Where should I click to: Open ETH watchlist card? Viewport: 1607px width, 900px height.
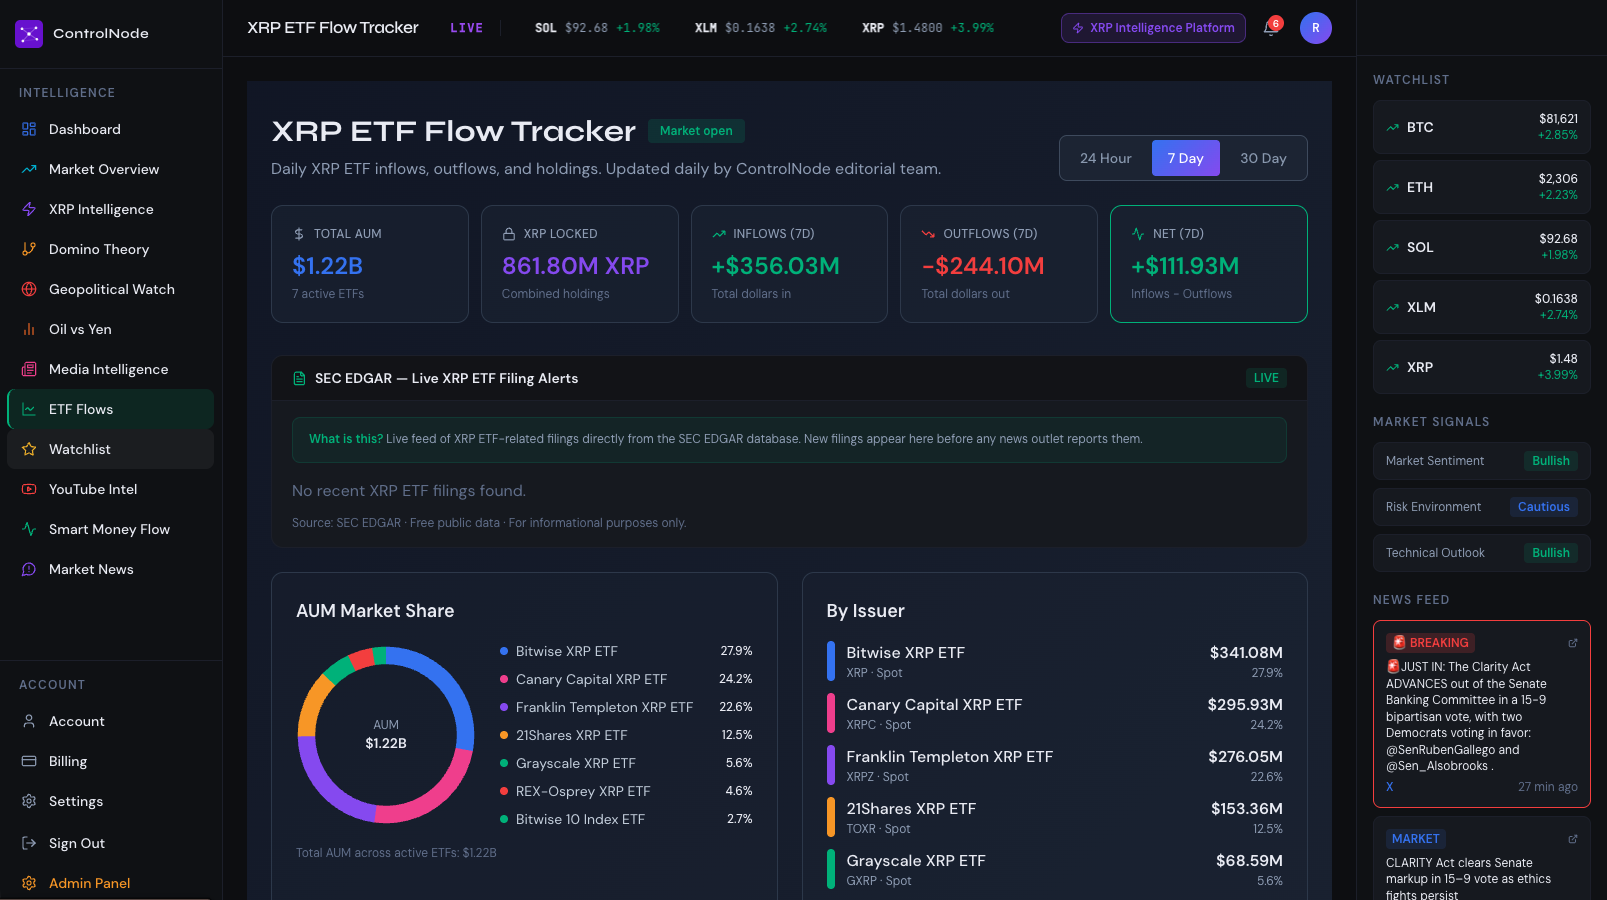(x=1482, y=187)
